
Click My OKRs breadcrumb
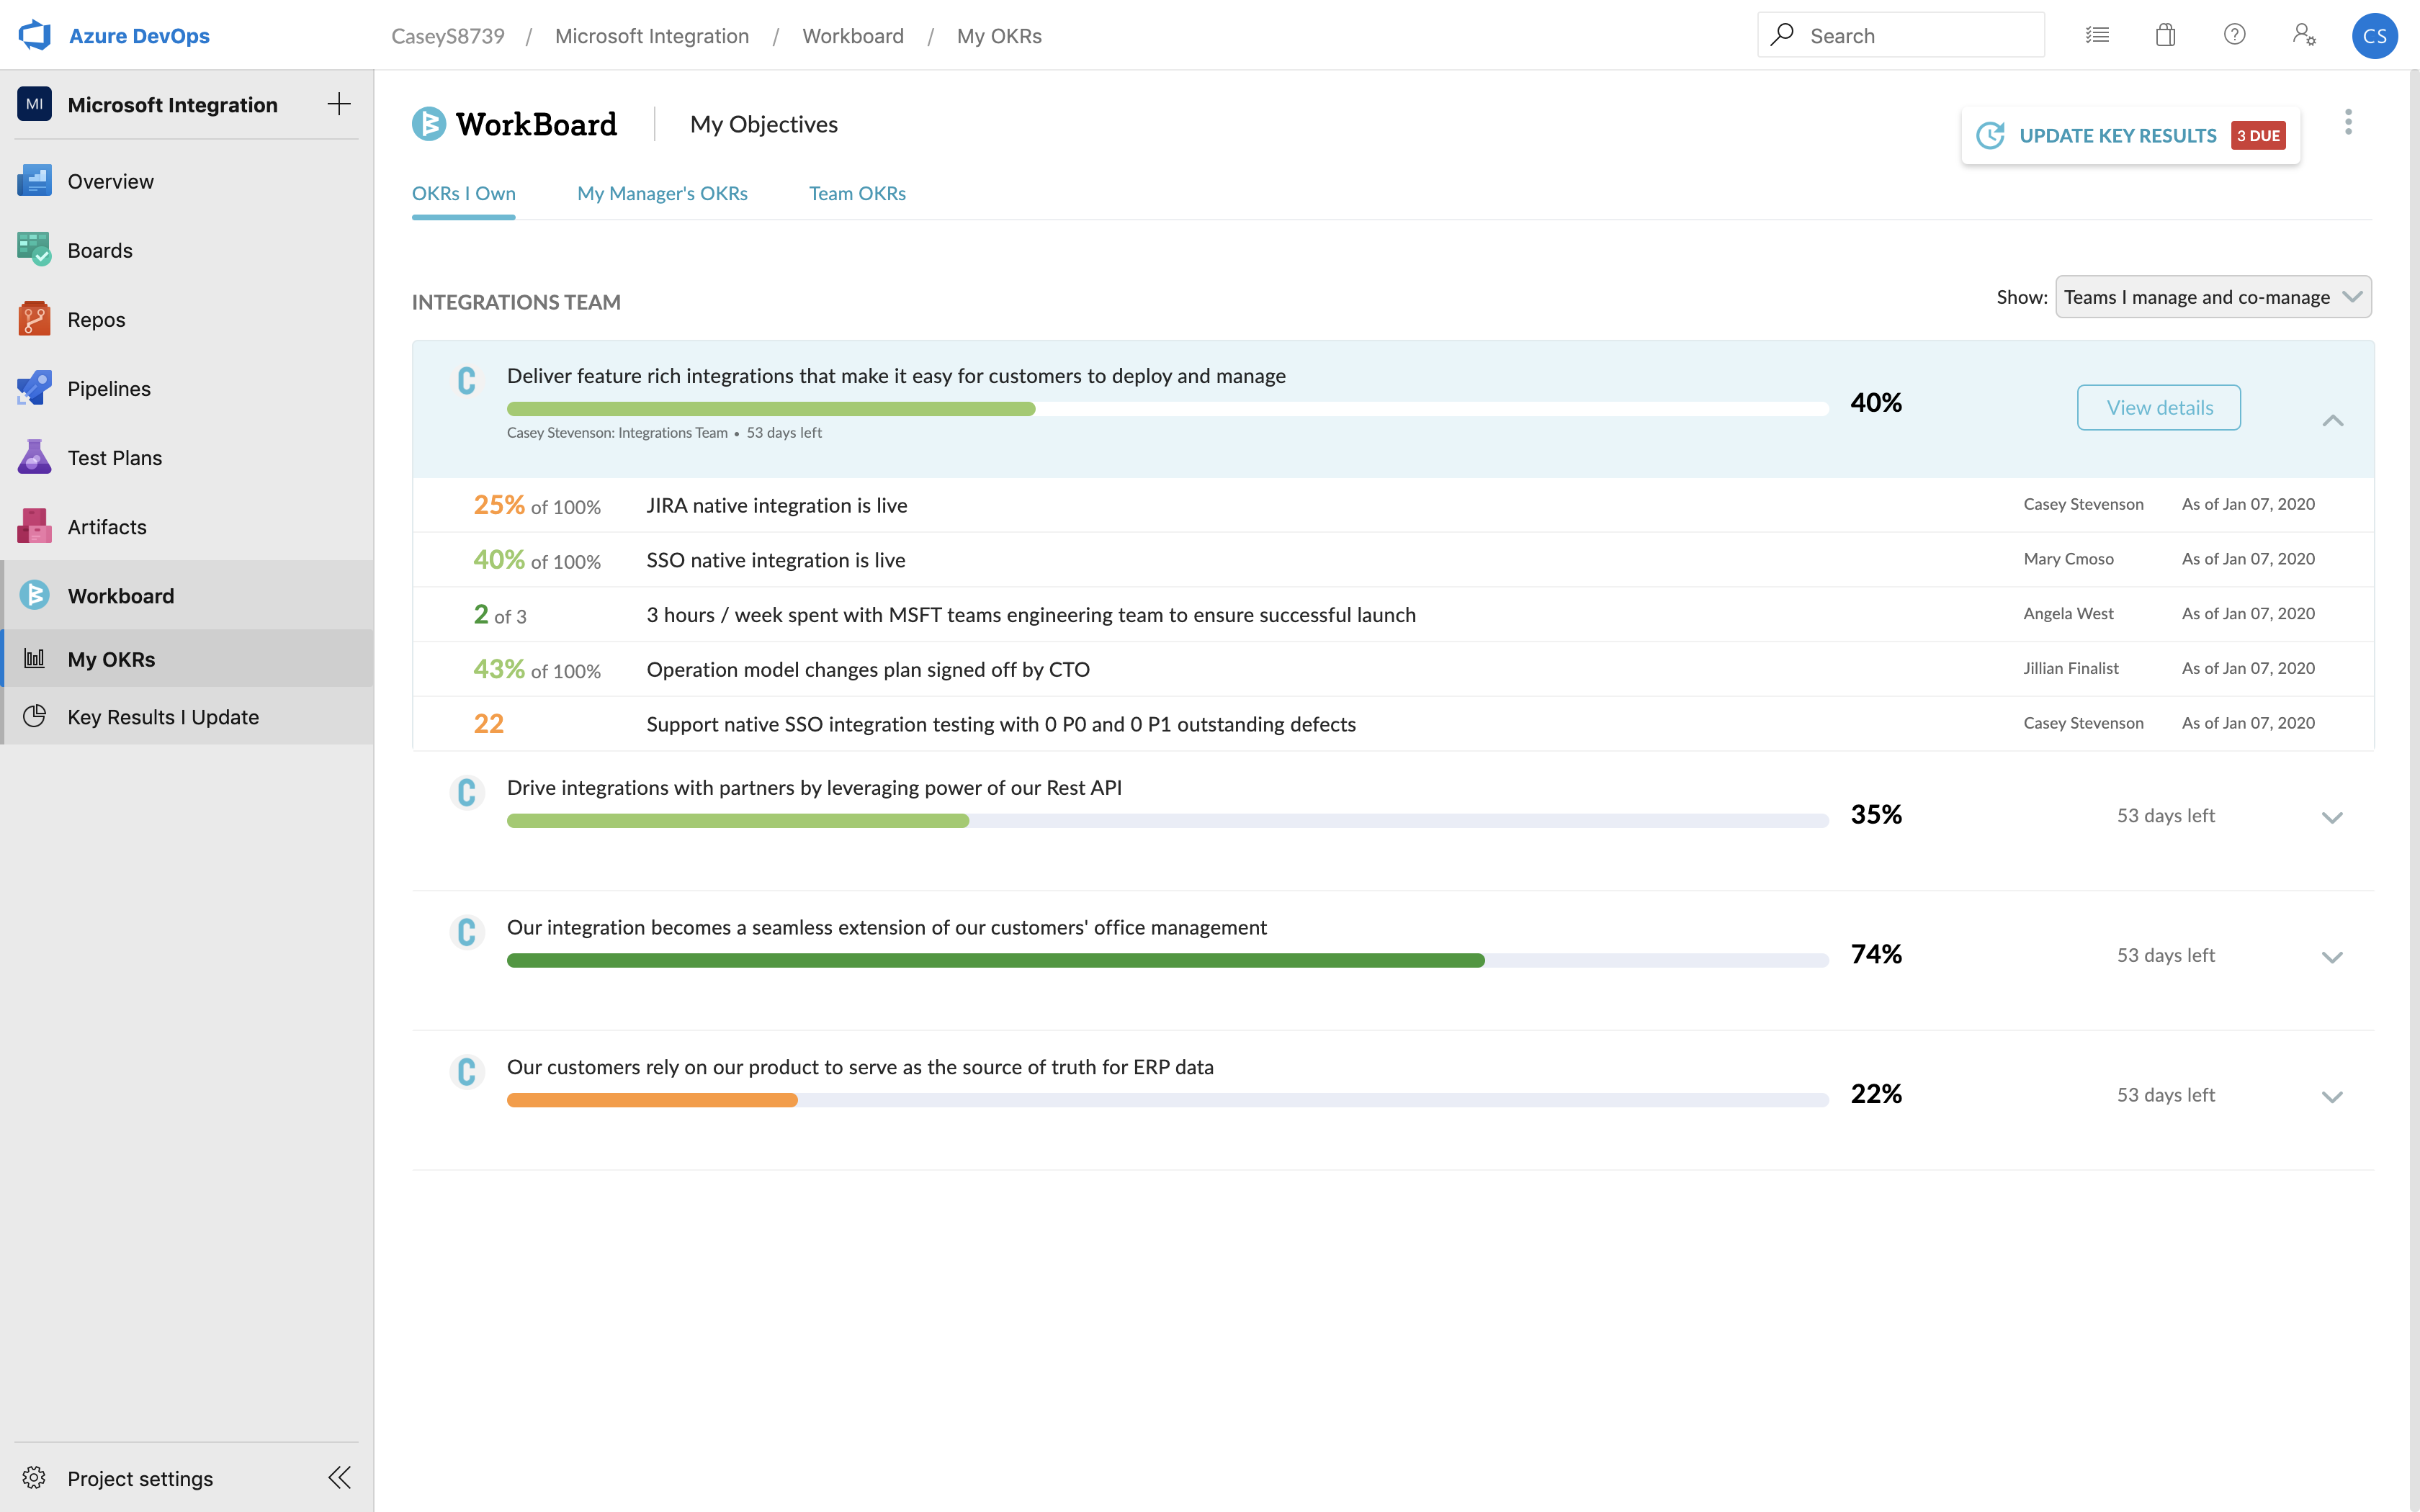999,36
